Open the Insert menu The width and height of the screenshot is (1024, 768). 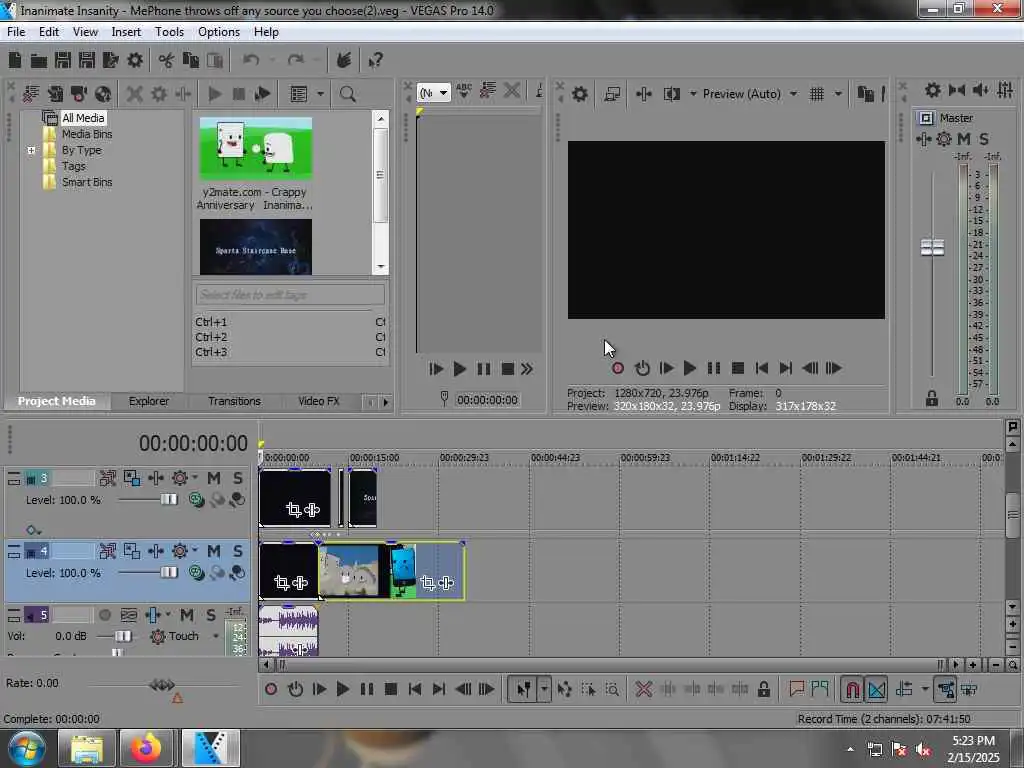[126, 32]
